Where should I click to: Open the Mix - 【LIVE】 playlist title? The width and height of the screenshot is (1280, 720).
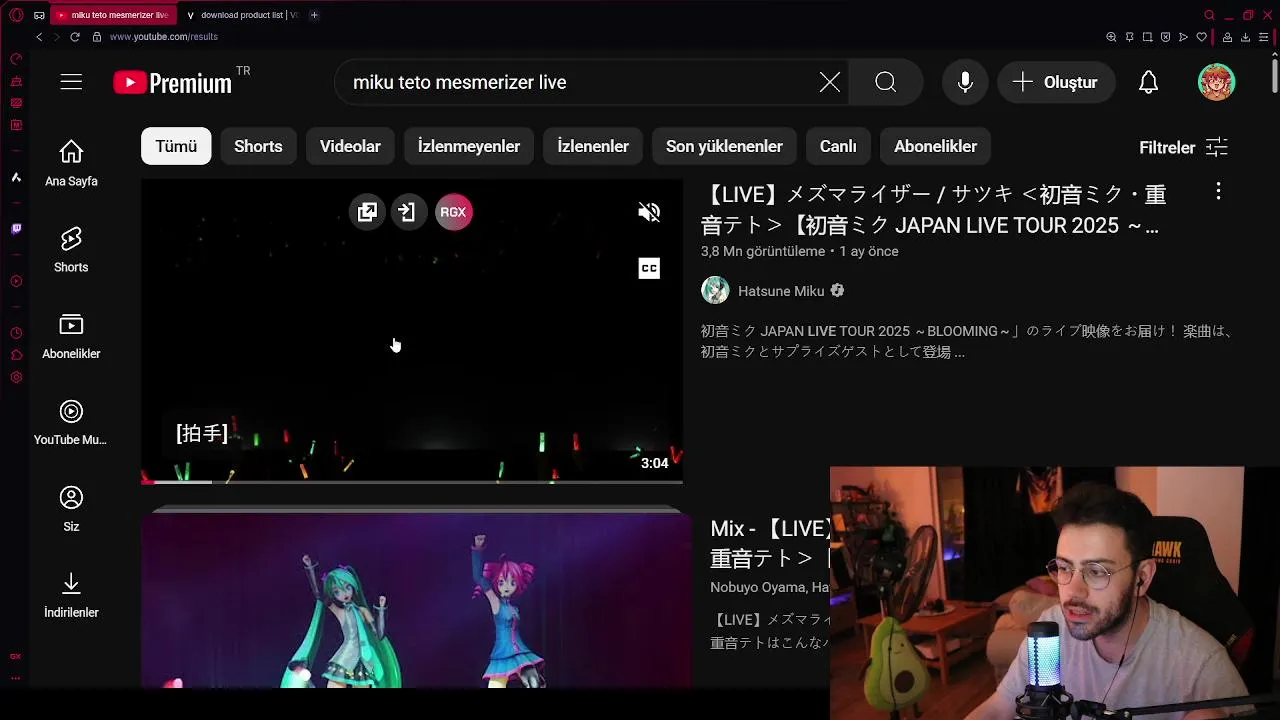tap(770, 543)
